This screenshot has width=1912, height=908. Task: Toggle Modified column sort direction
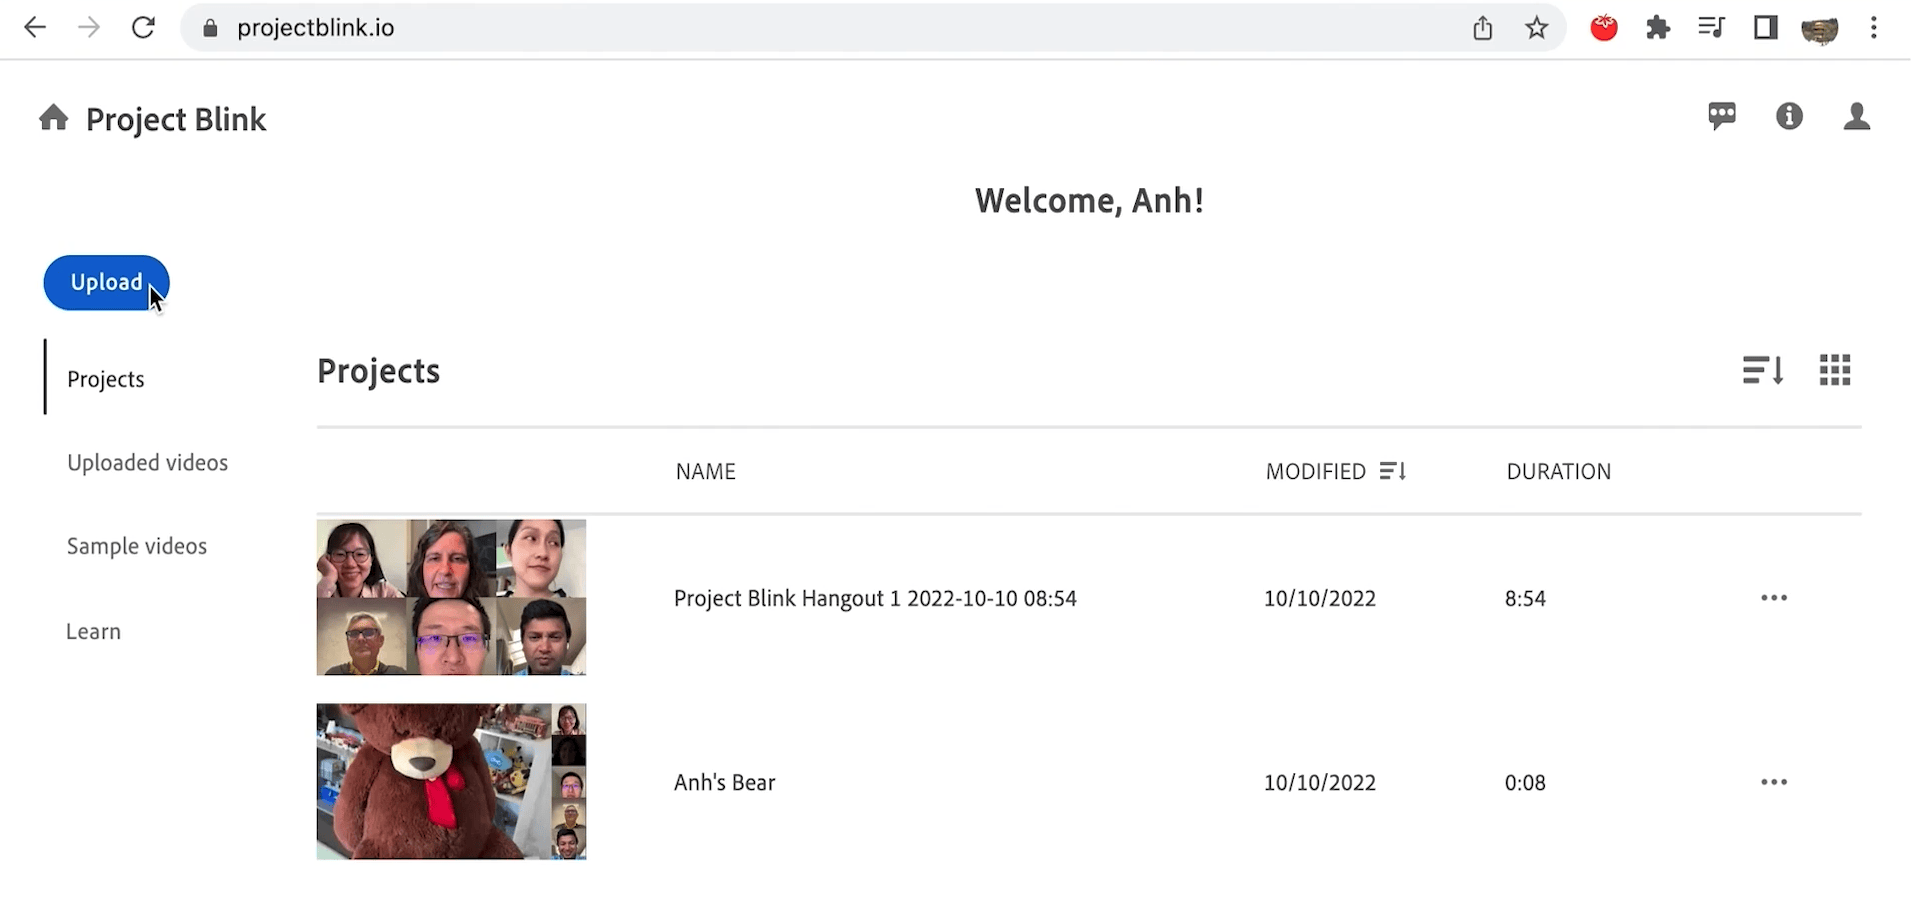1394,470
